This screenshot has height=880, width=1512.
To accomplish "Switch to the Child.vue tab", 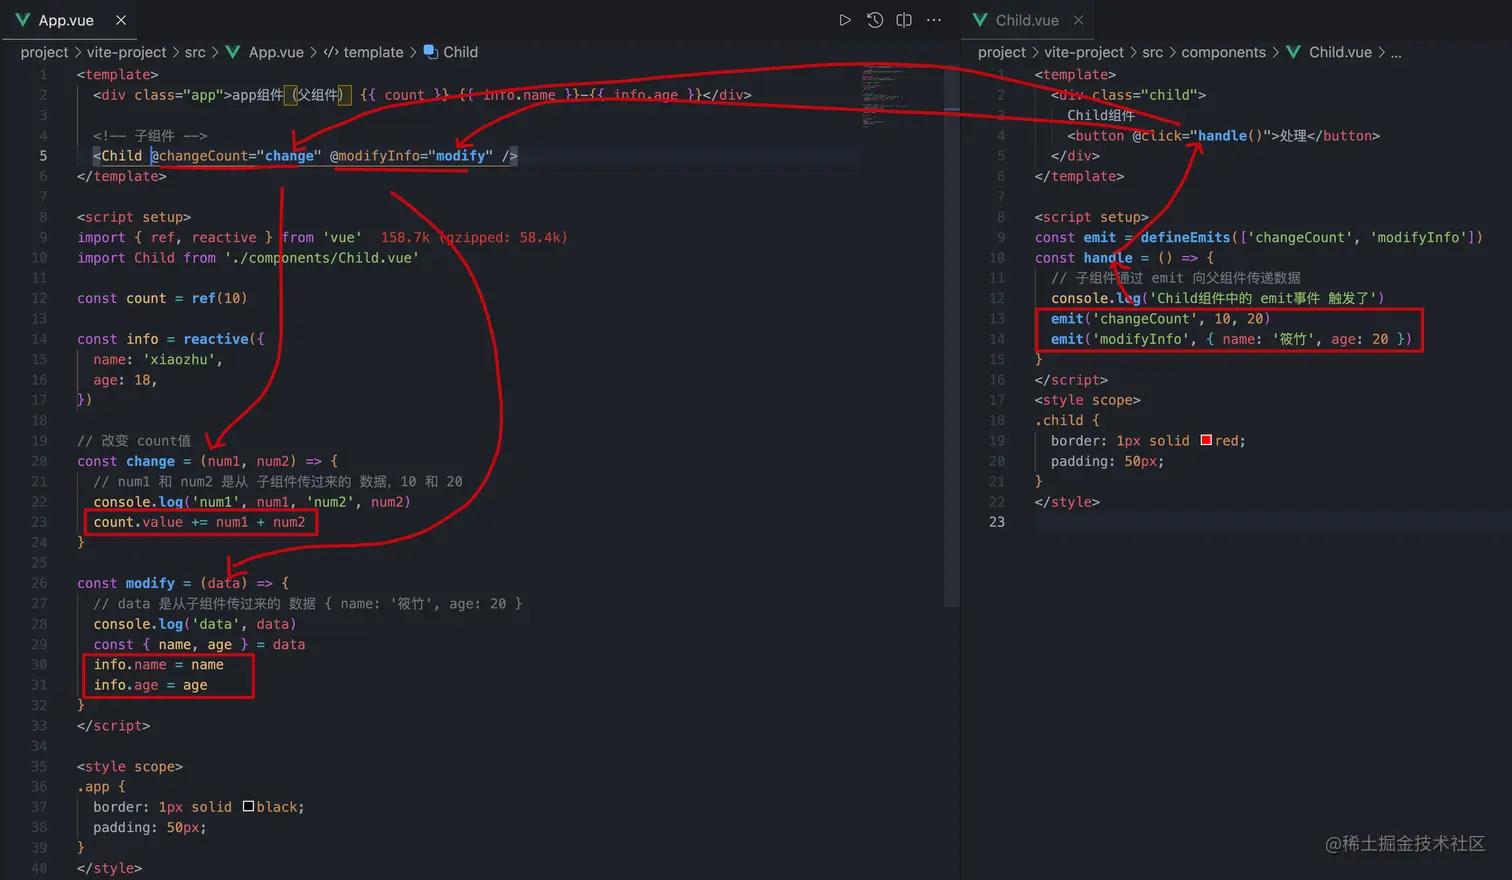I will [x=1027, y=20].
